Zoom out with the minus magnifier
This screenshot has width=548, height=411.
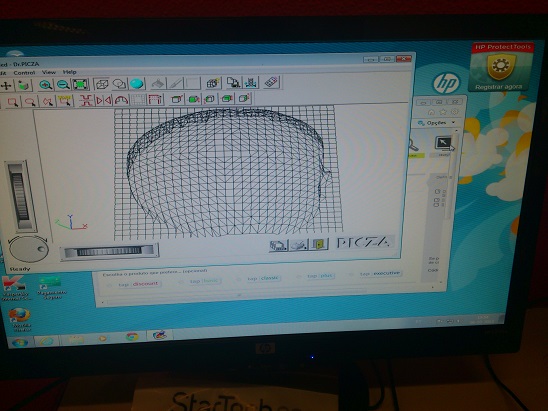coord(63,85)
